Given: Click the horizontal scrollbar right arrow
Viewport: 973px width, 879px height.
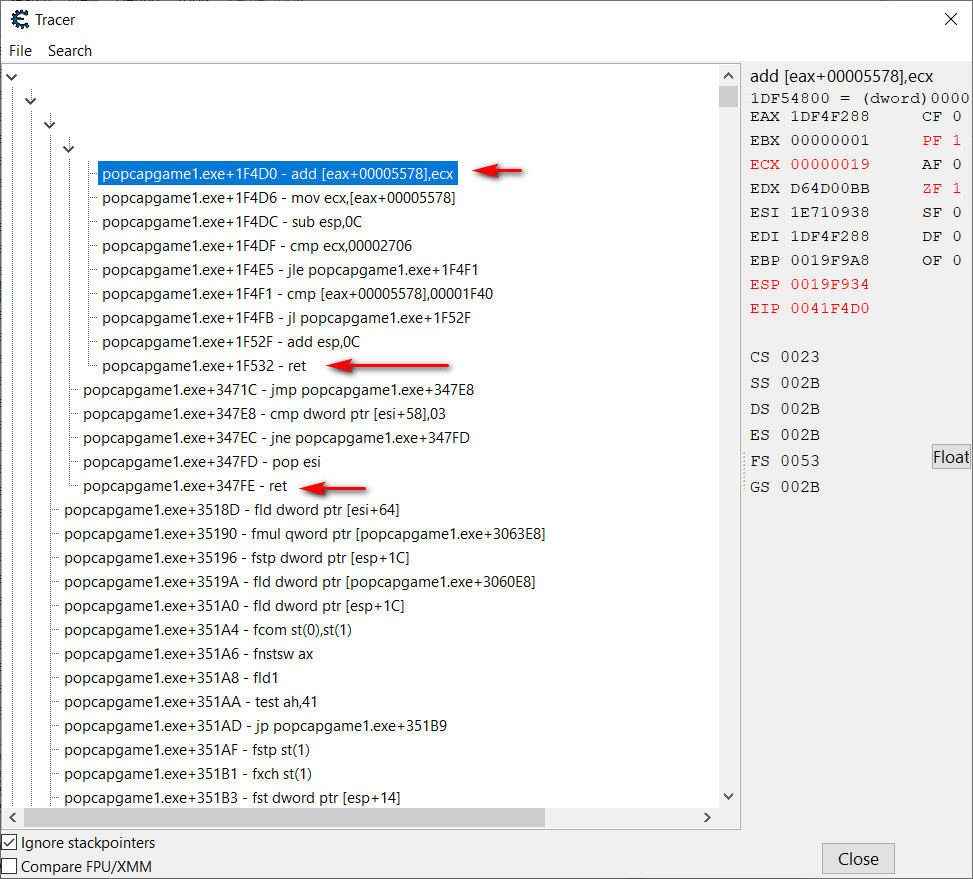Looking at the screenshot, I should [707, 818].
